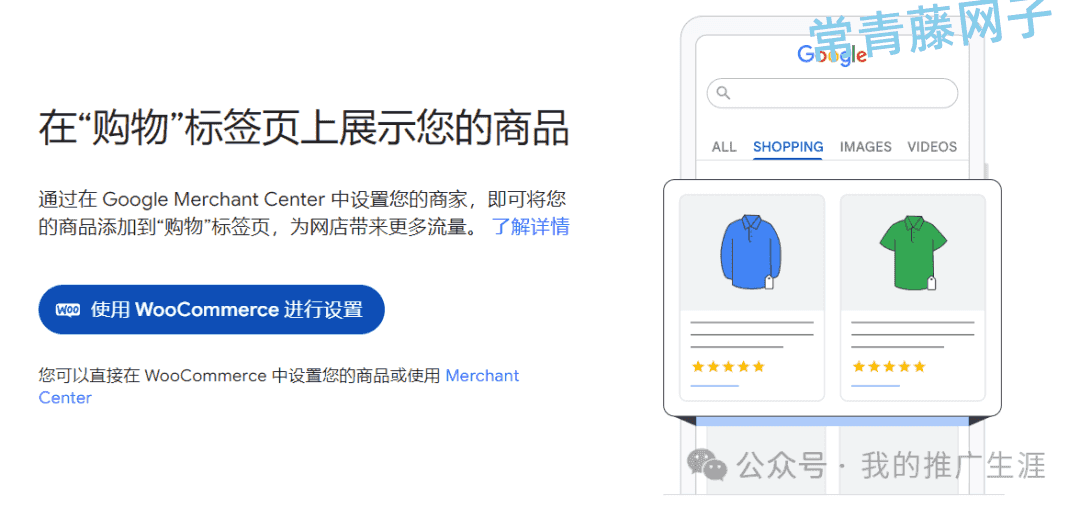Click the WooCommerce logo icon in button
The image size is (1080, 508).
click(x=68, y=310)
